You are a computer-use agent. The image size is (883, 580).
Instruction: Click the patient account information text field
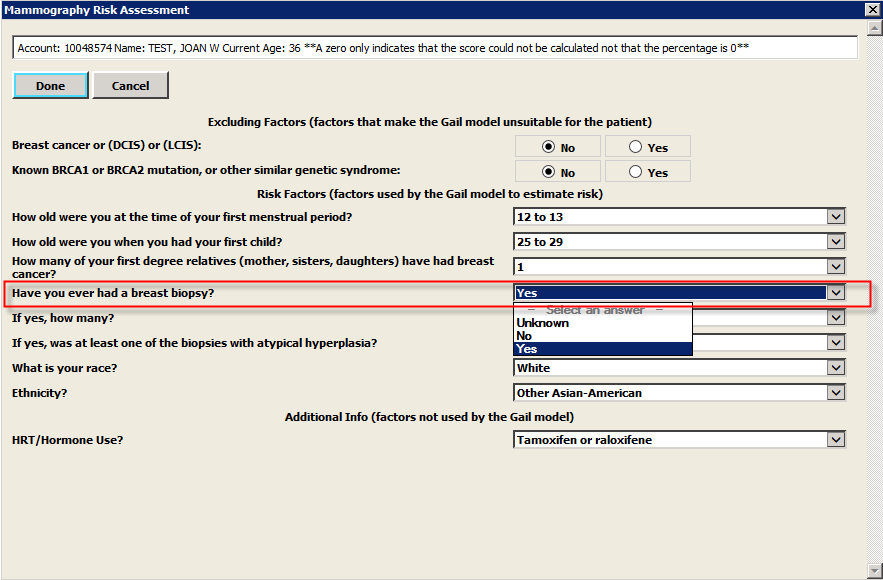(434, 48)
